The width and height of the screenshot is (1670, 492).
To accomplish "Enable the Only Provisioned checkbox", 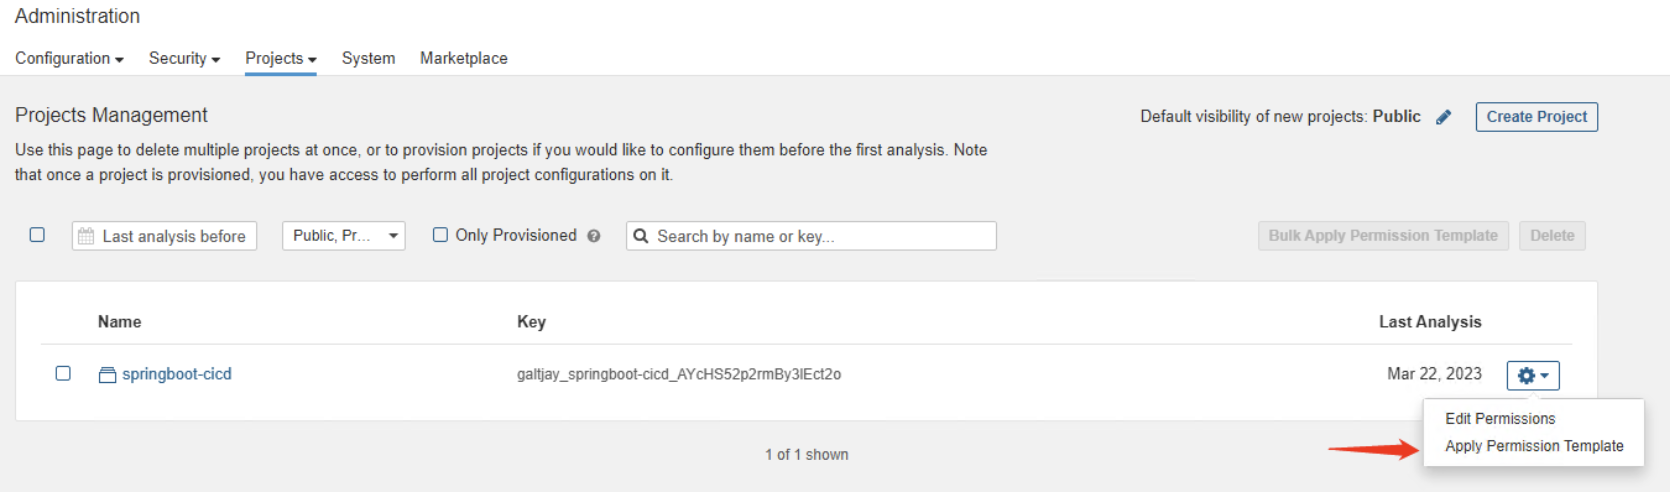I will [440, 235].
